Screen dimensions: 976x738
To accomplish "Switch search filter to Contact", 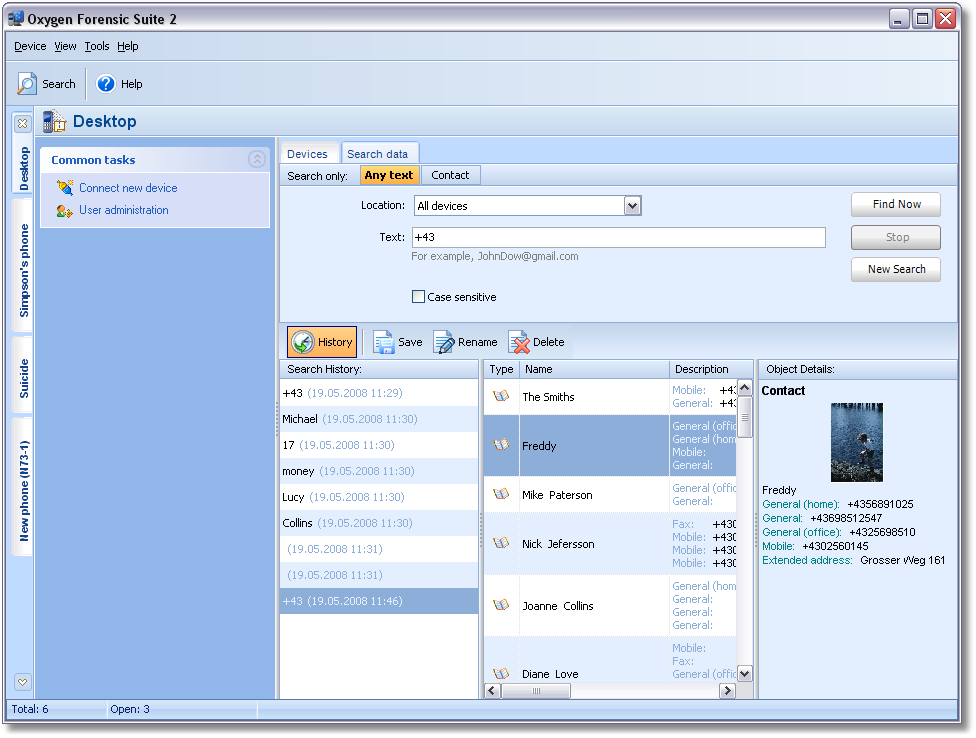I will coord(450,175).
